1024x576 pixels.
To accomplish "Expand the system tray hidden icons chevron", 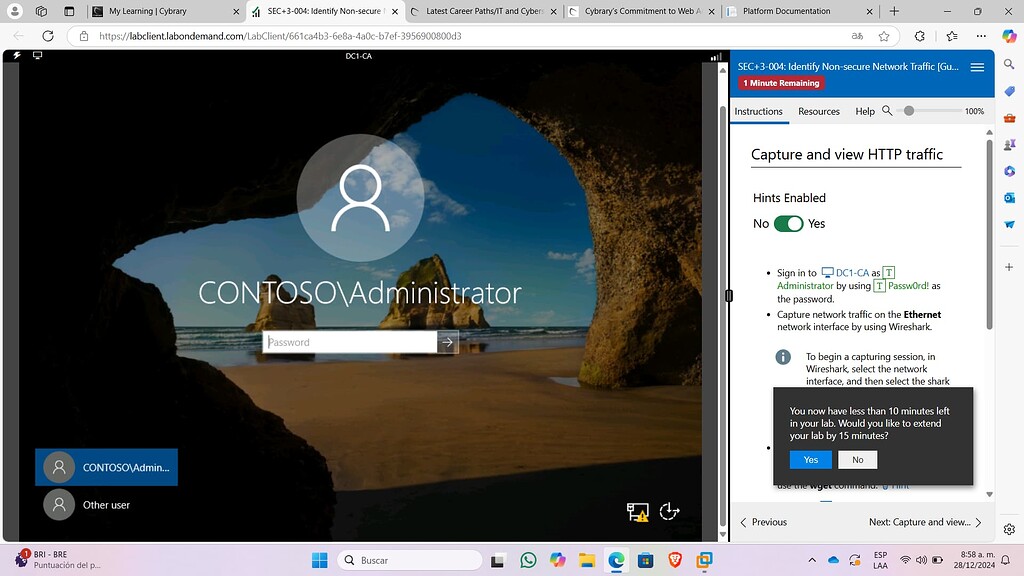I will 811,560.
